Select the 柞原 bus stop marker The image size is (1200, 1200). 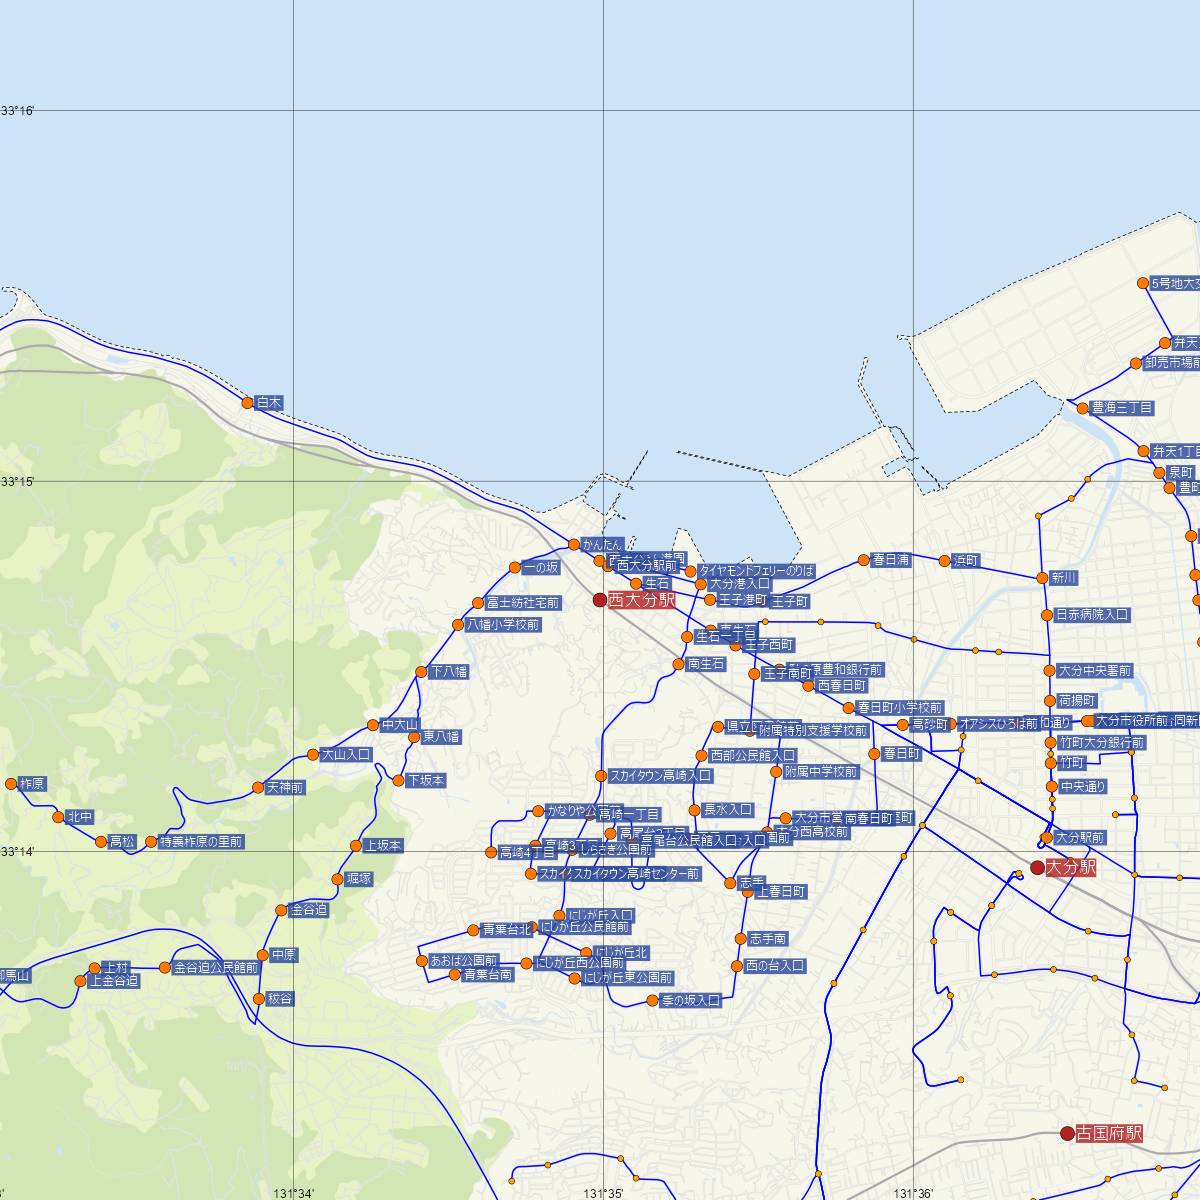12,784
